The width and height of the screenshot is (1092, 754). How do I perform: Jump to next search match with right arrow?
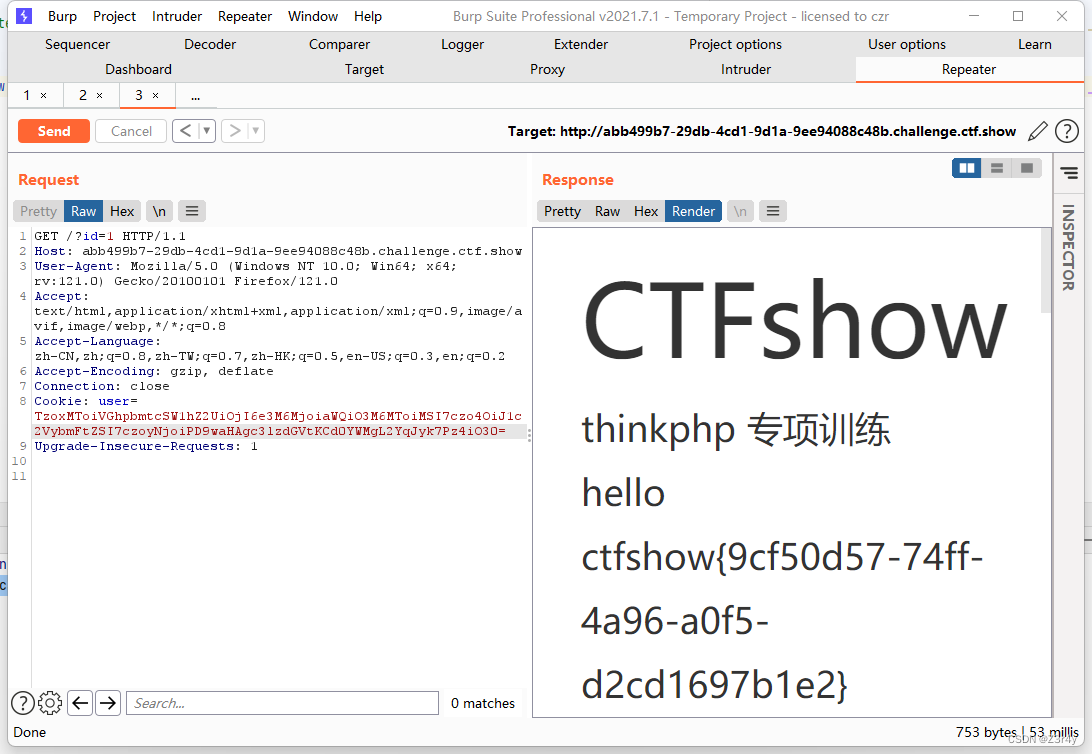click(107, 702)
